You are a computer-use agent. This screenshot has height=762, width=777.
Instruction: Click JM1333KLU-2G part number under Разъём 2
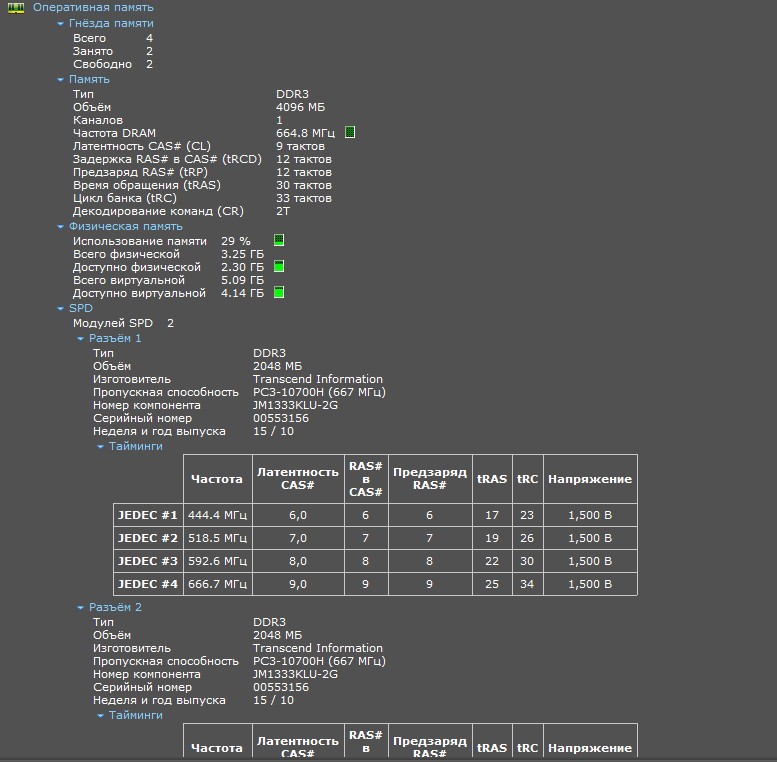coord(295,674)
